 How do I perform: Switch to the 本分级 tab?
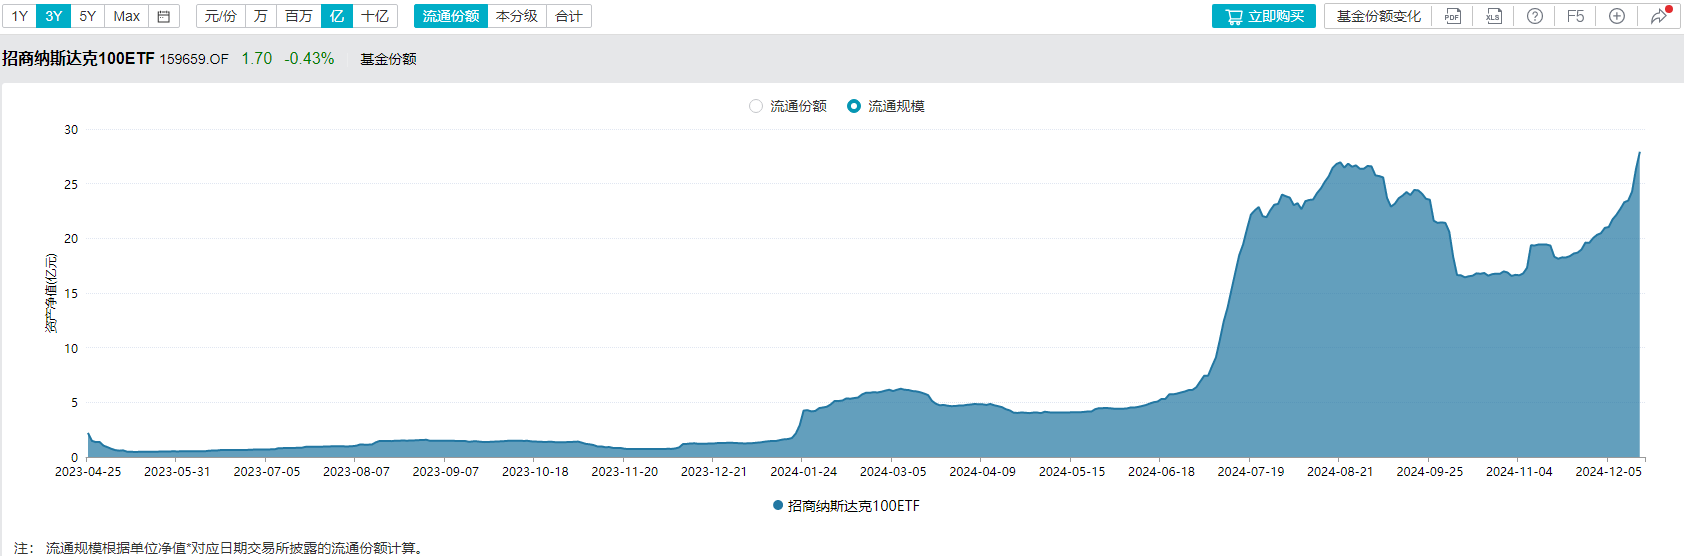coord(516,16)
